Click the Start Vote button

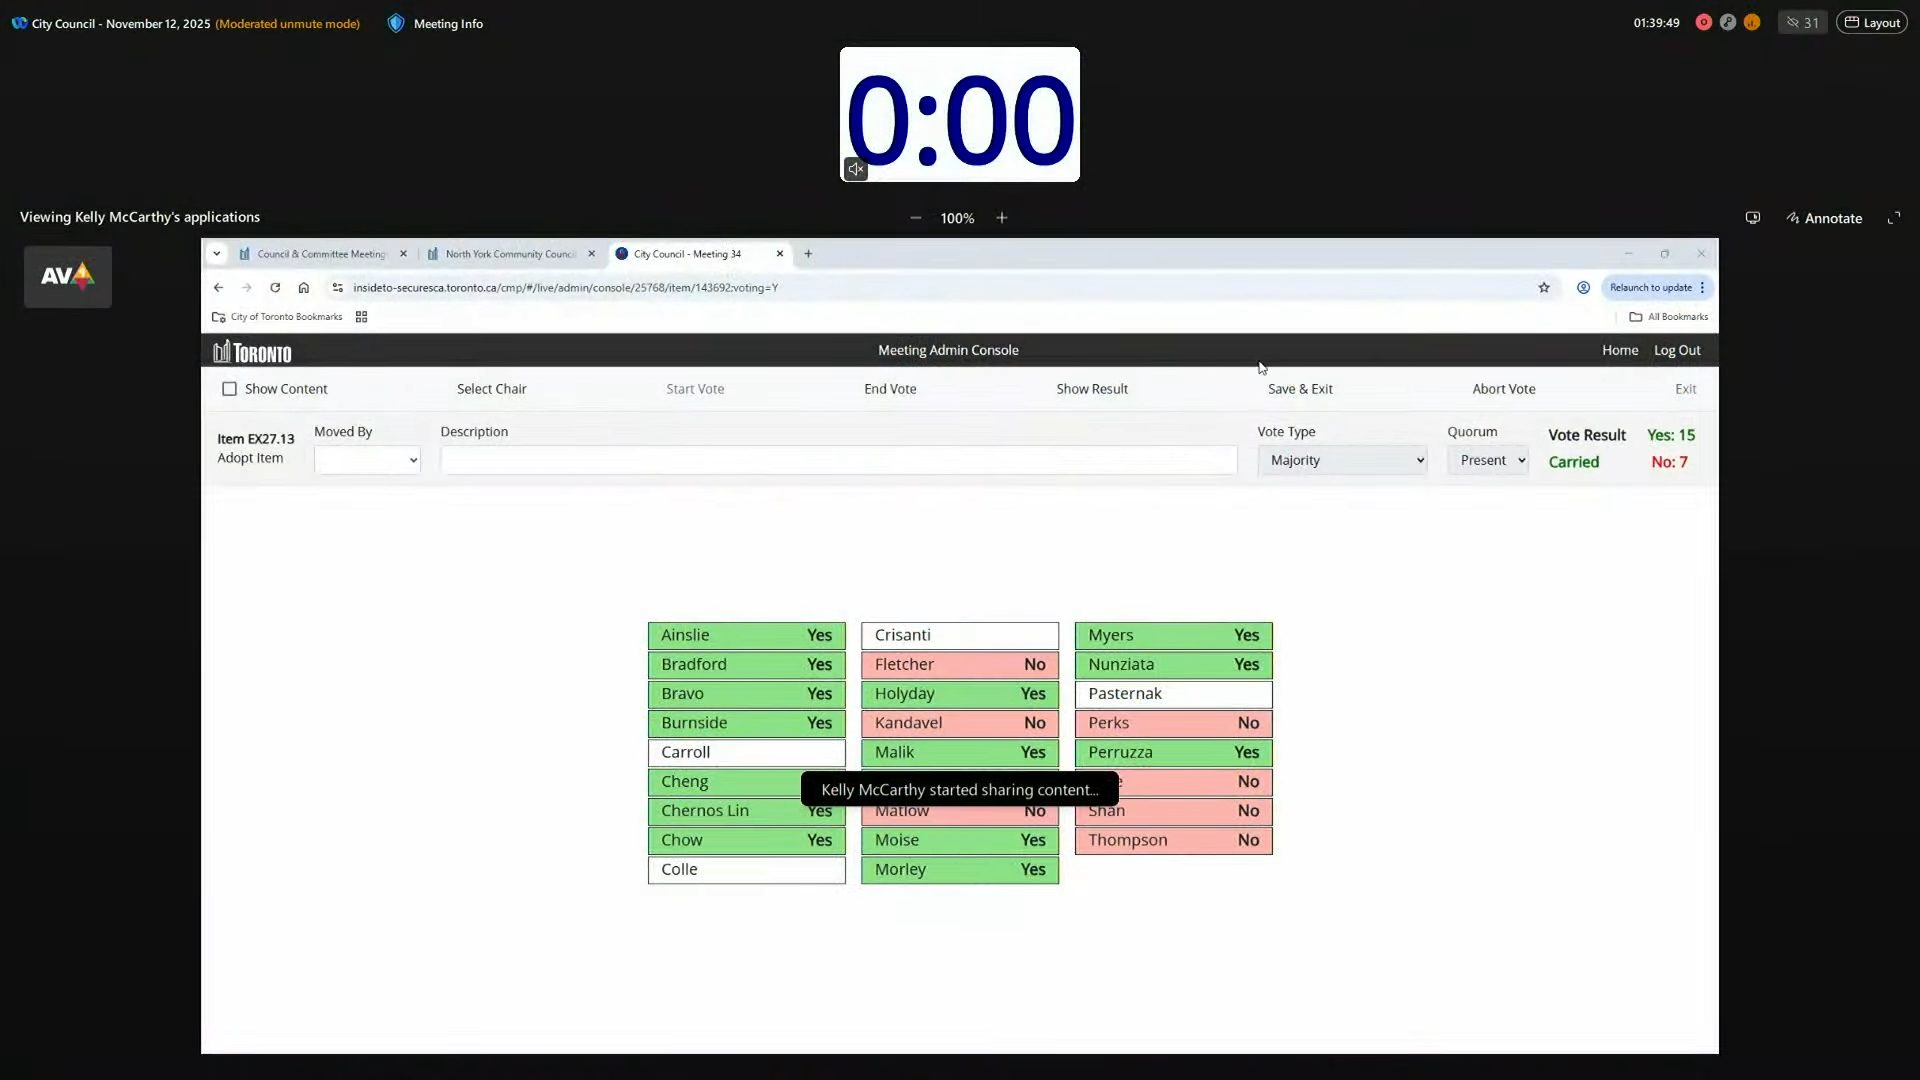695,389
